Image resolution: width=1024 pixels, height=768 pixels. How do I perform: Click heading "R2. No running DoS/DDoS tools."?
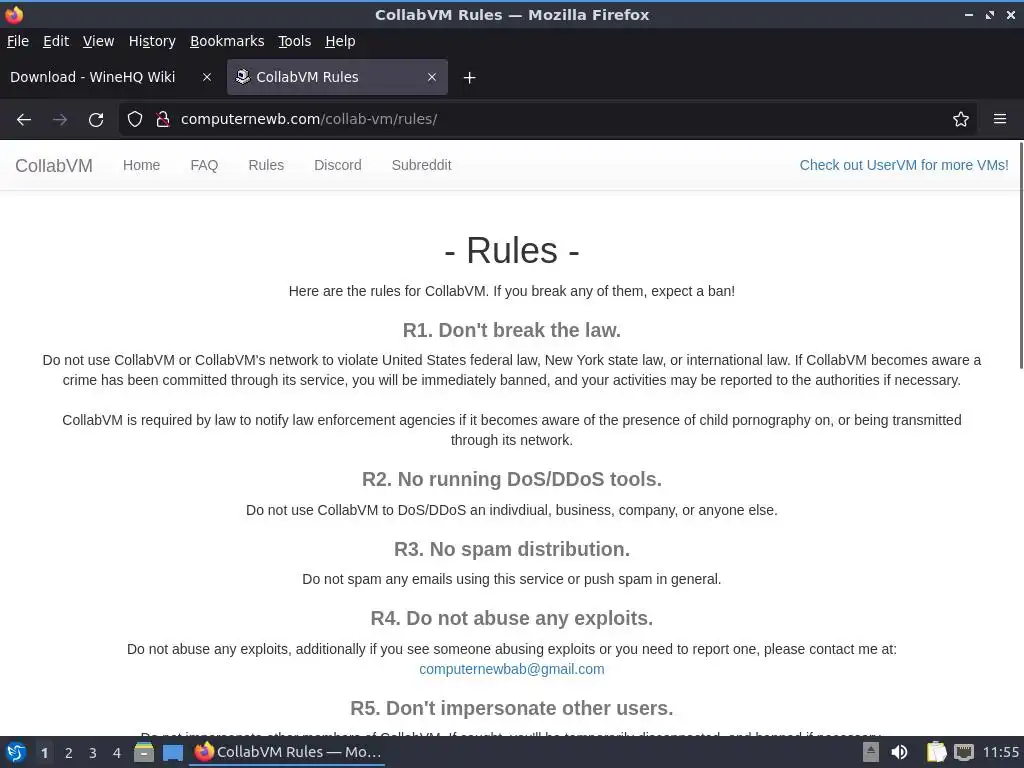click(x=511, y=479)
